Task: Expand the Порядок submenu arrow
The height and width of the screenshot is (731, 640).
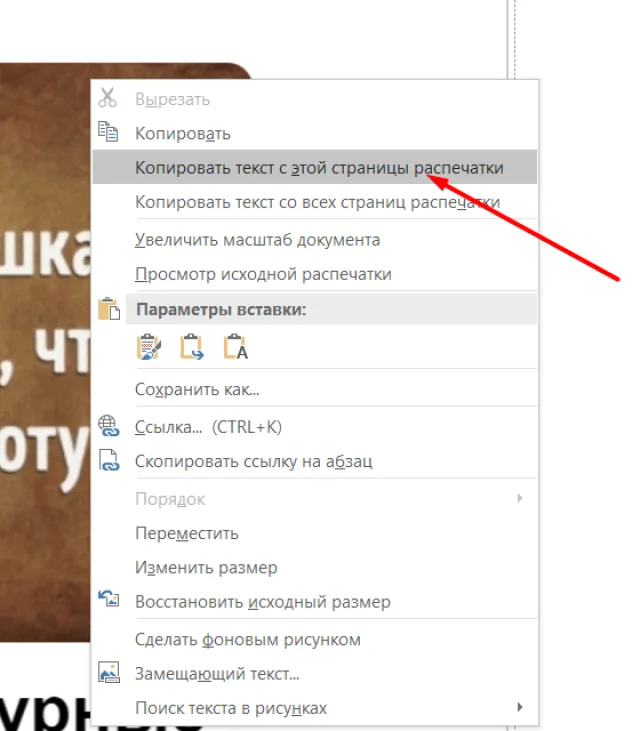Action: 520,498
